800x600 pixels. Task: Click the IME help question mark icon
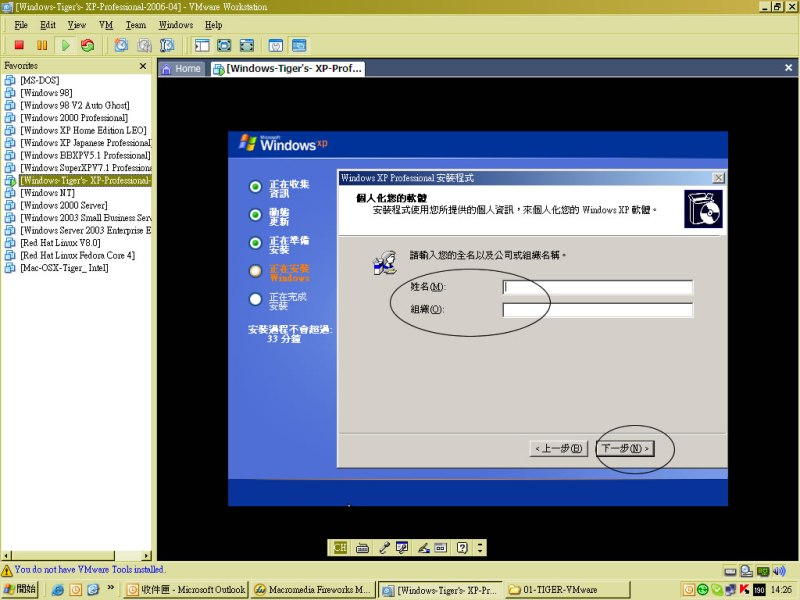(462, 548)
